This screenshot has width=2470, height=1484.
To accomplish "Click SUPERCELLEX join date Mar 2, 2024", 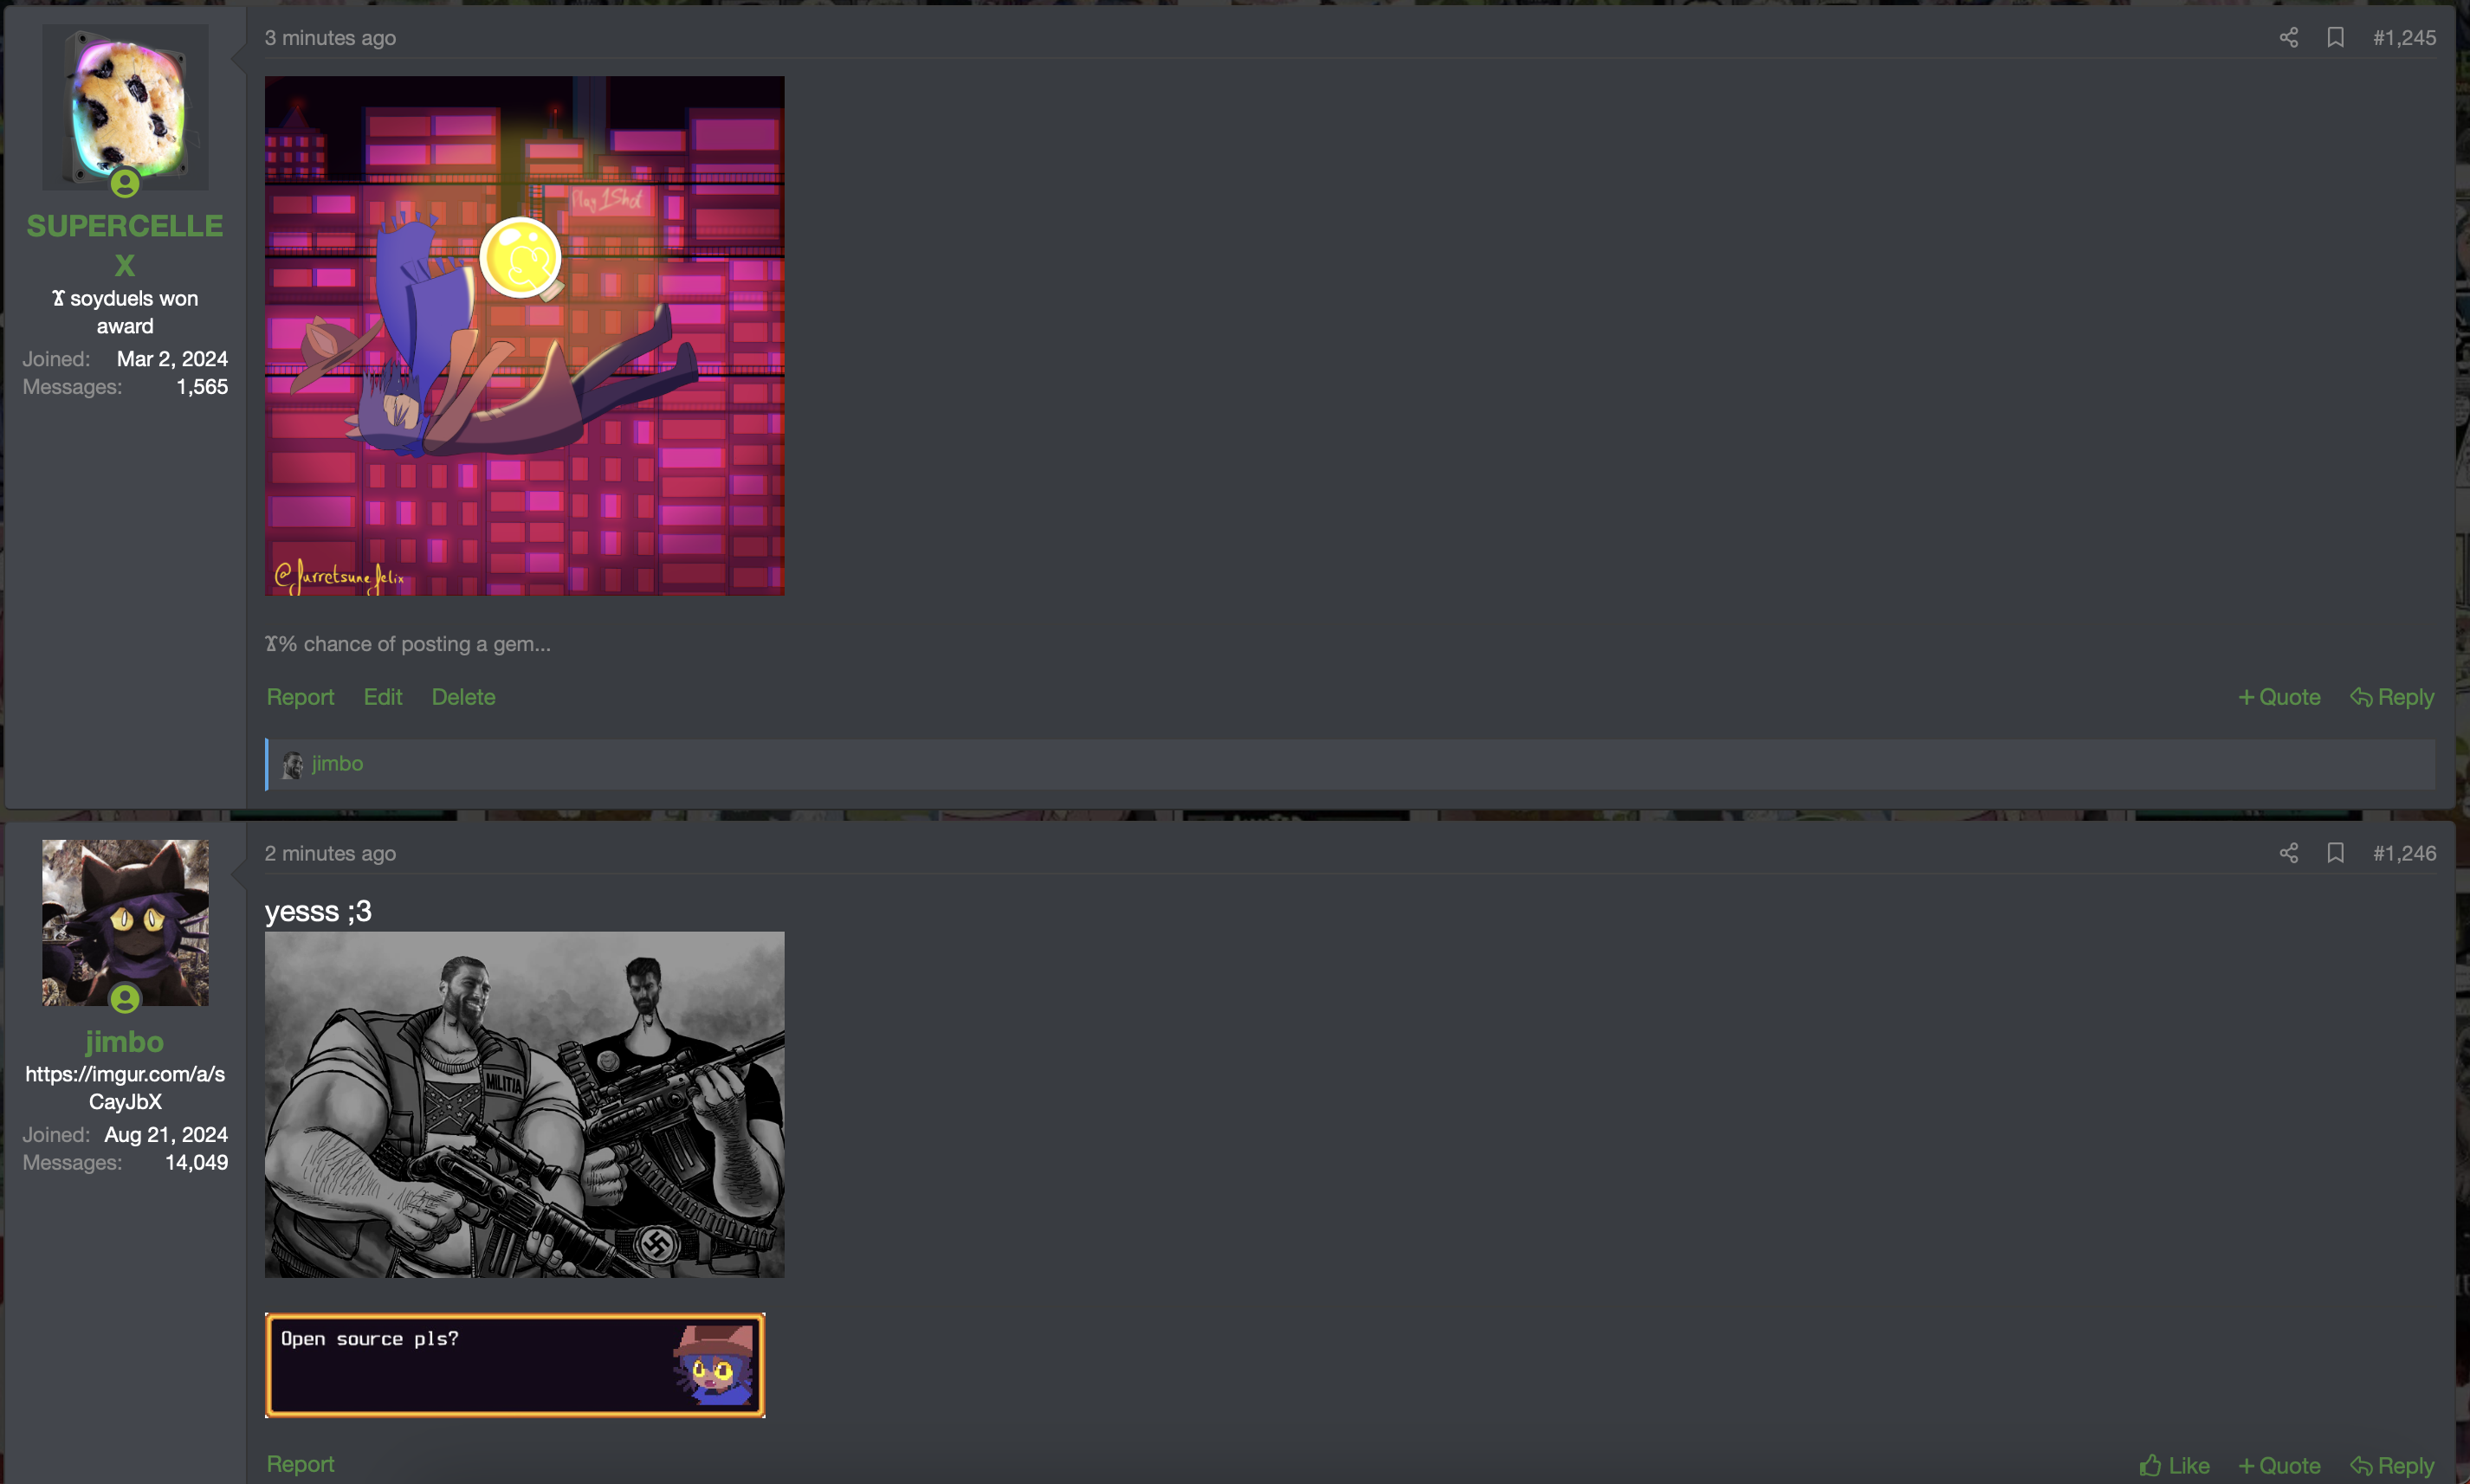I will (172, 359).
